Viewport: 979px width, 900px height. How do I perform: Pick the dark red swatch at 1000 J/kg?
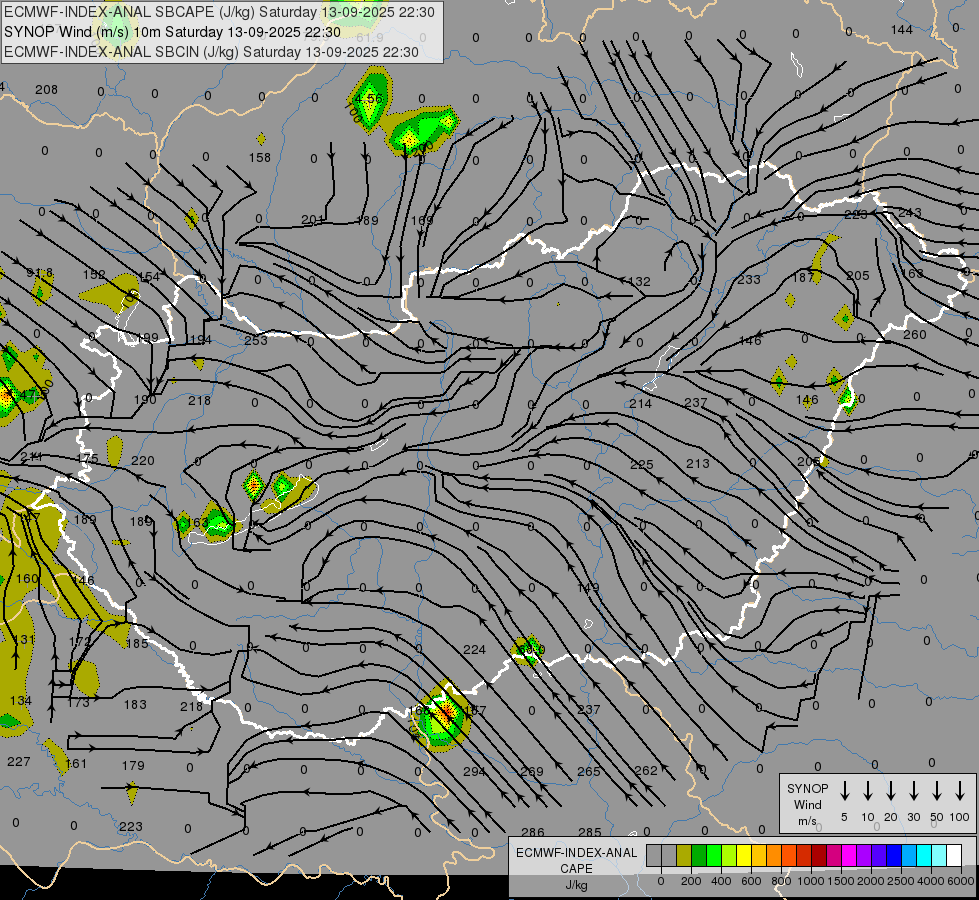[x=819, y=856]
